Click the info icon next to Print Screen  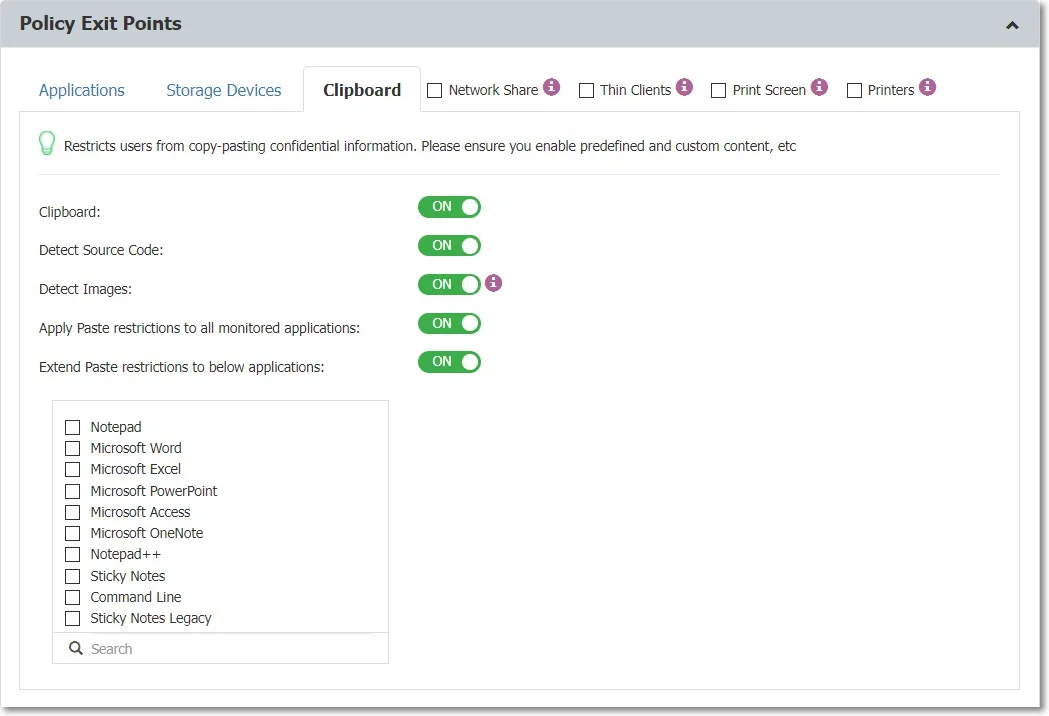820,87
